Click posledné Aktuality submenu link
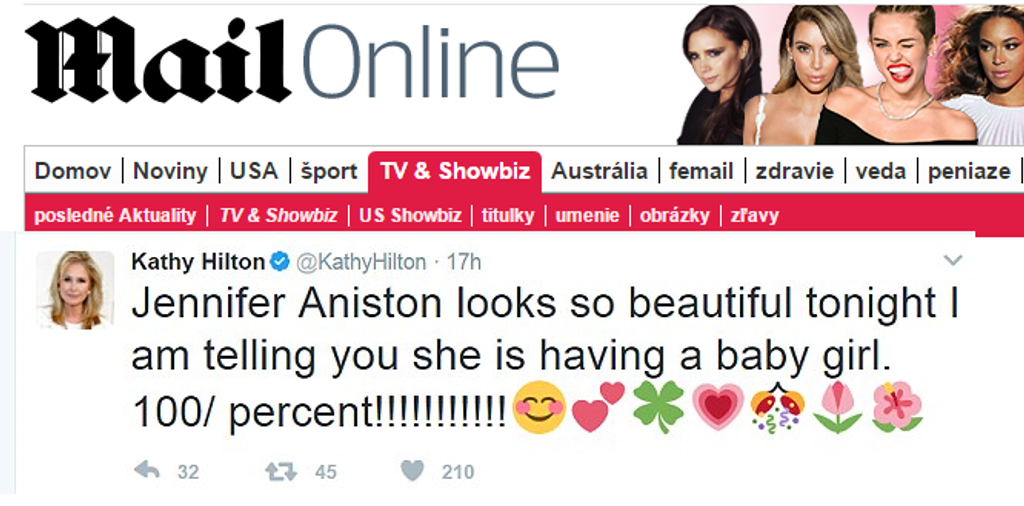The height and width of the screenshot is (506, 1024). coord(115,215)
